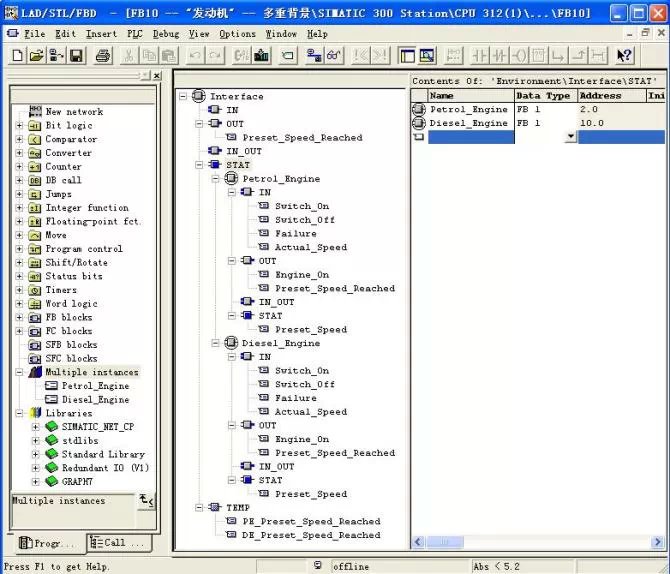Click the Undo toolbar icon
This screenshot has width=670, height=574.
pos(195,56)
